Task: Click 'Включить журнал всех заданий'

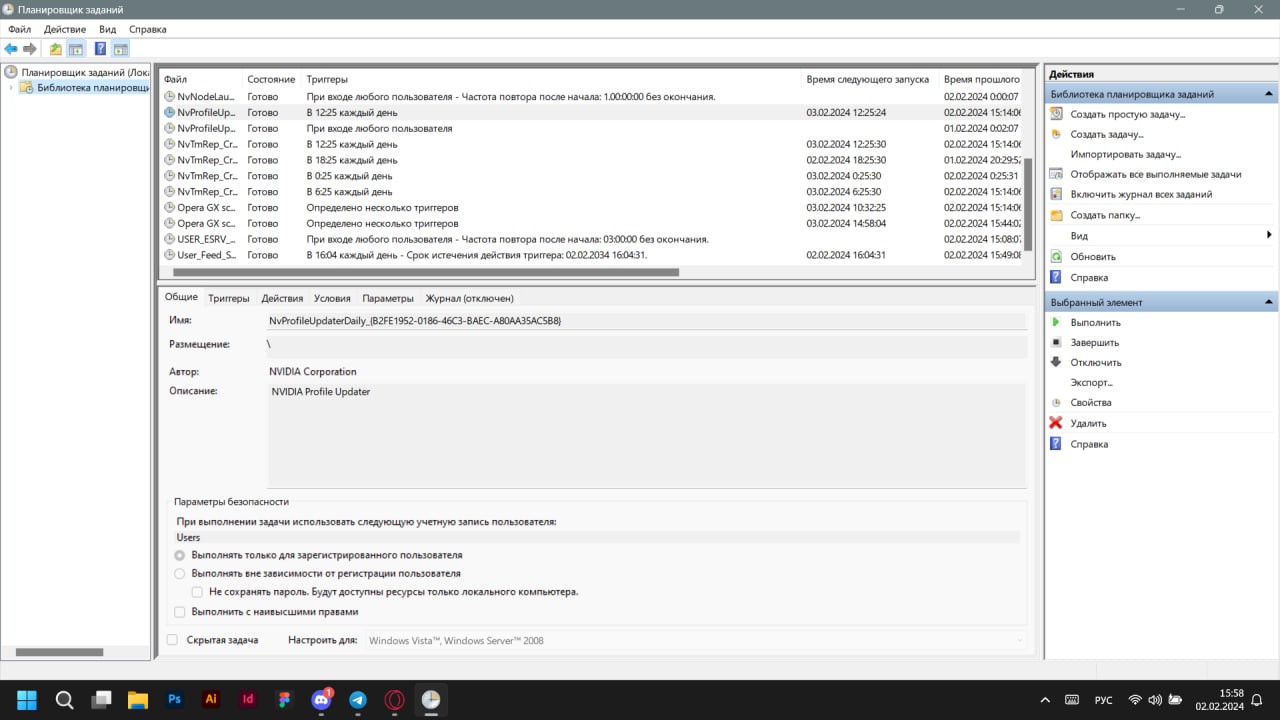Action: click(1141, 194)
